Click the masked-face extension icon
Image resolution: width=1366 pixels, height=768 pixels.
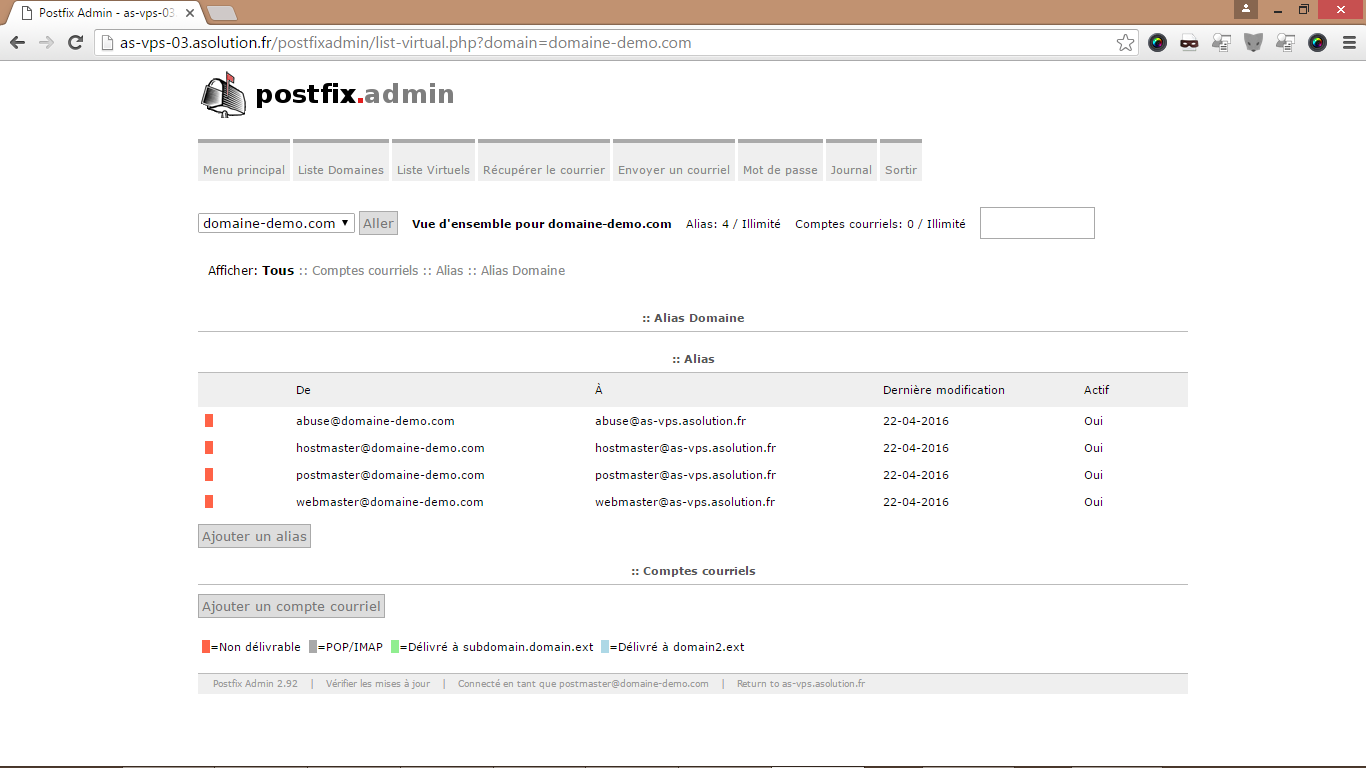[x=1189, y=43]
